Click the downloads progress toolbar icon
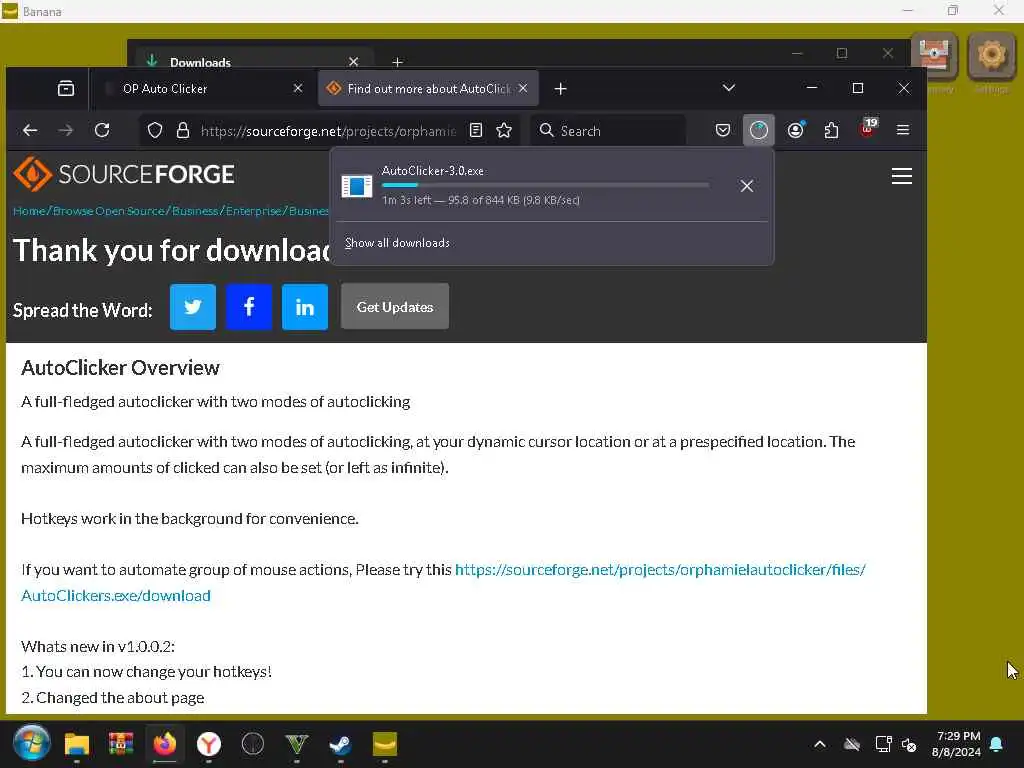This screenshot has width=1024, height=768. (x=759, y=131)
